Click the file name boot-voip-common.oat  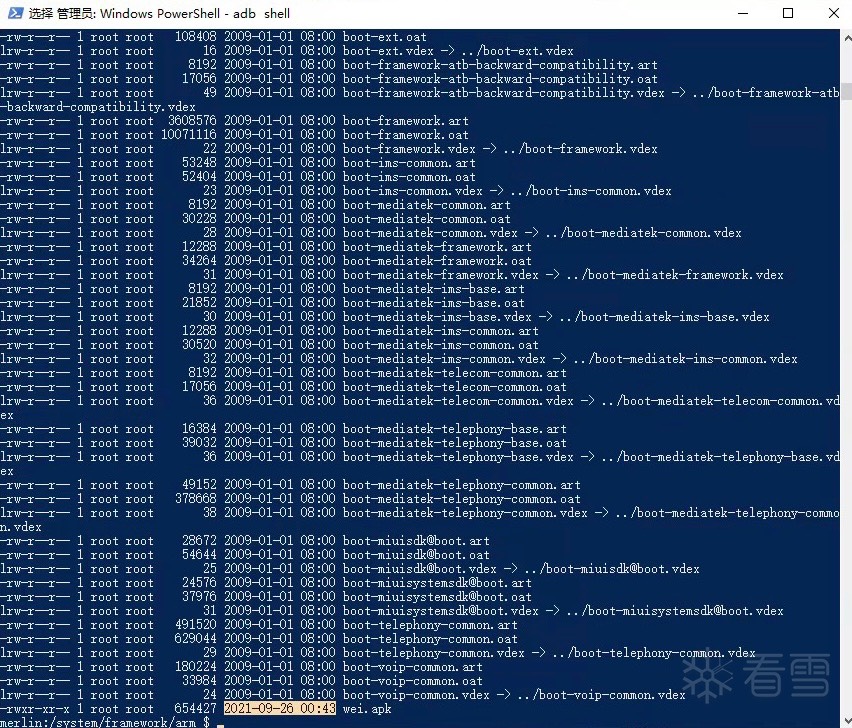(x=413, y=681)
